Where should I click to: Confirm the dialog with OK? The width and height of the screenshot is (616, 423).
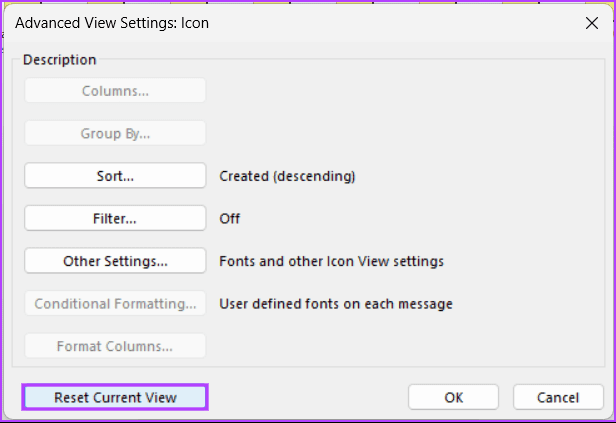453,397
